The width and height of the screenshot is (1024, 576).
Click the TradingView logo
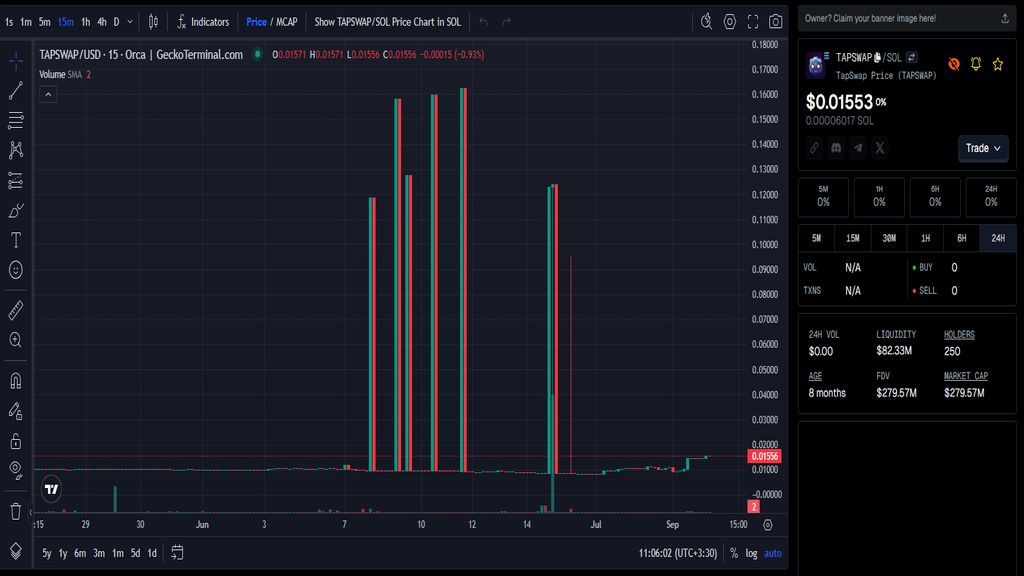52,489
